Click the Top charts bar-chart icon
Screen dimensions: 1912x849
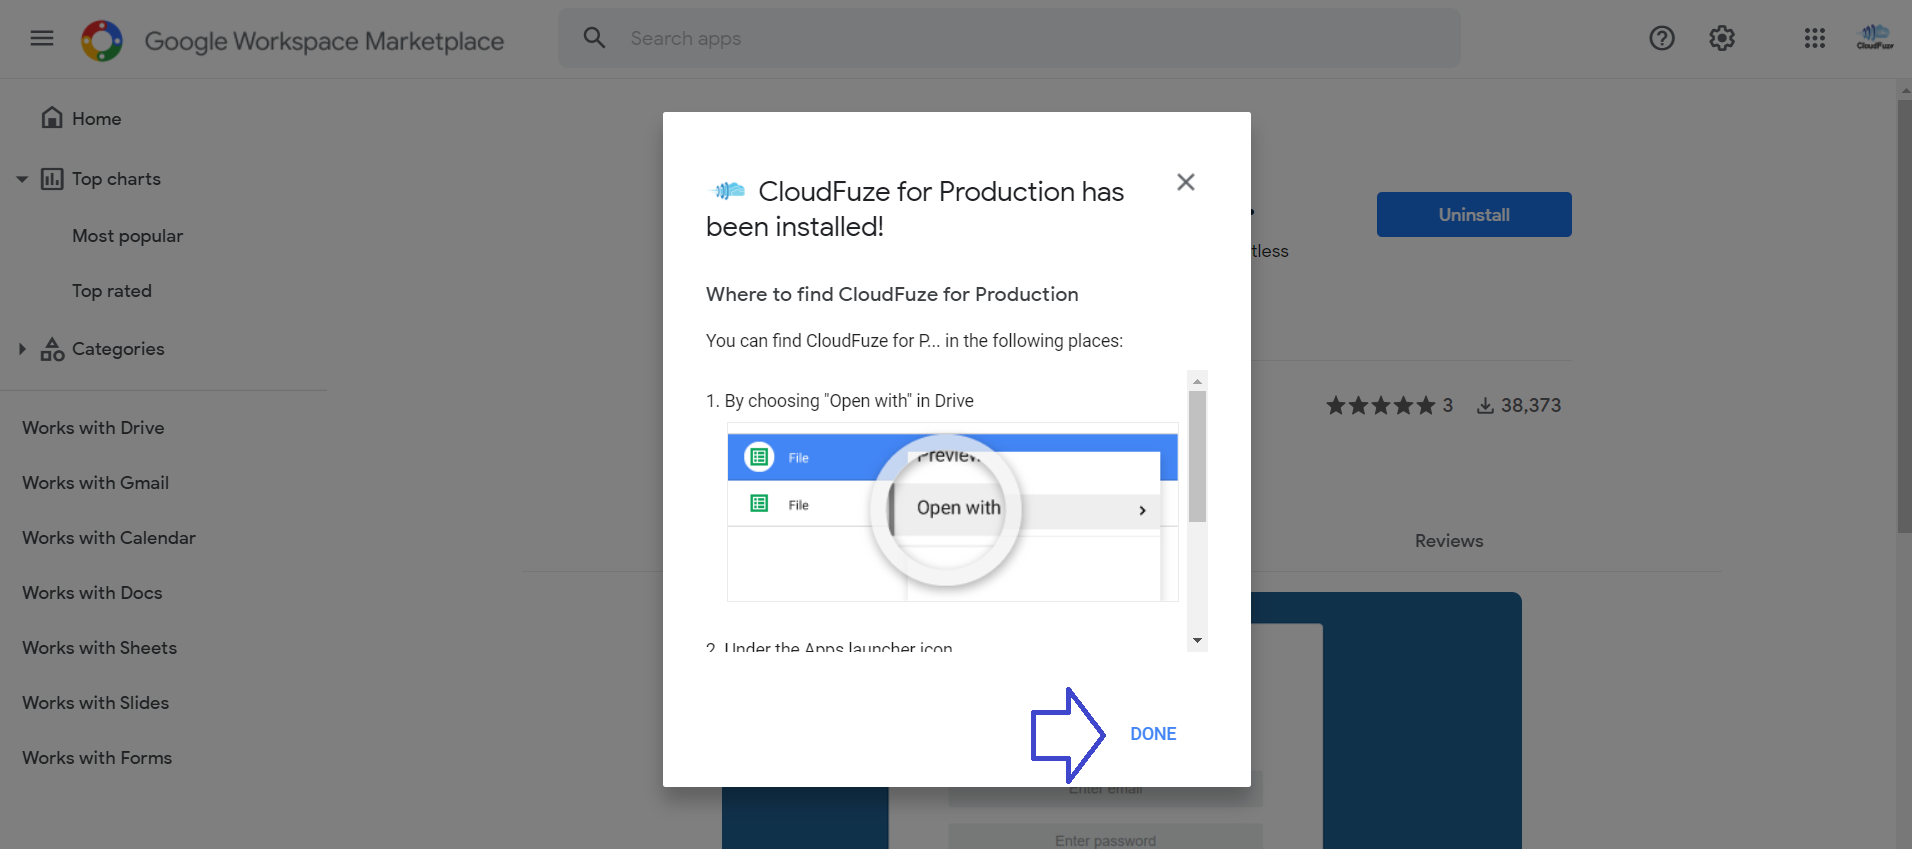pyautogui.click(x=52, y=179)
